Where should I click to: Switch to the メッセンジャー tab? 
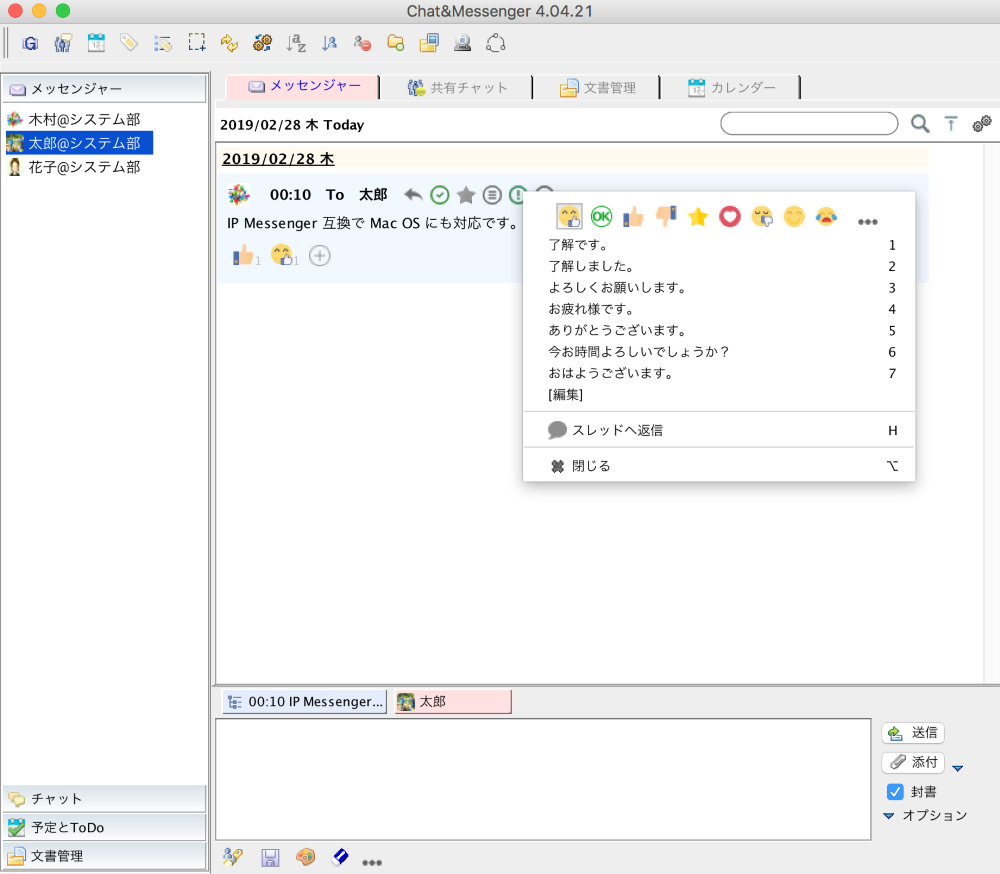(x=303, y=86)
